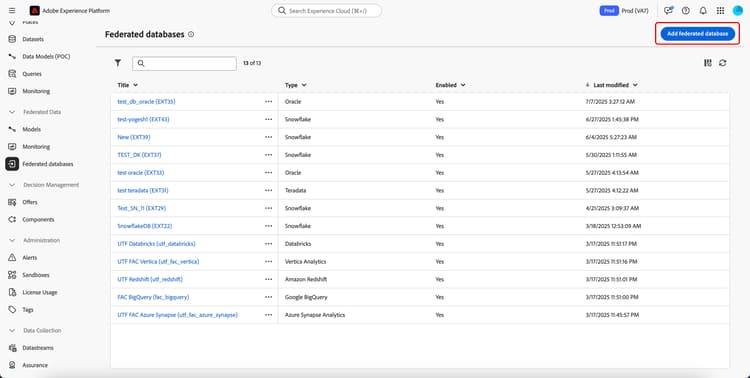Screen dimensions: 750x378
Task: Open more actions for Test_SN_11 (EXT29)
Action: pyautogui.click(x=268, y=208)
